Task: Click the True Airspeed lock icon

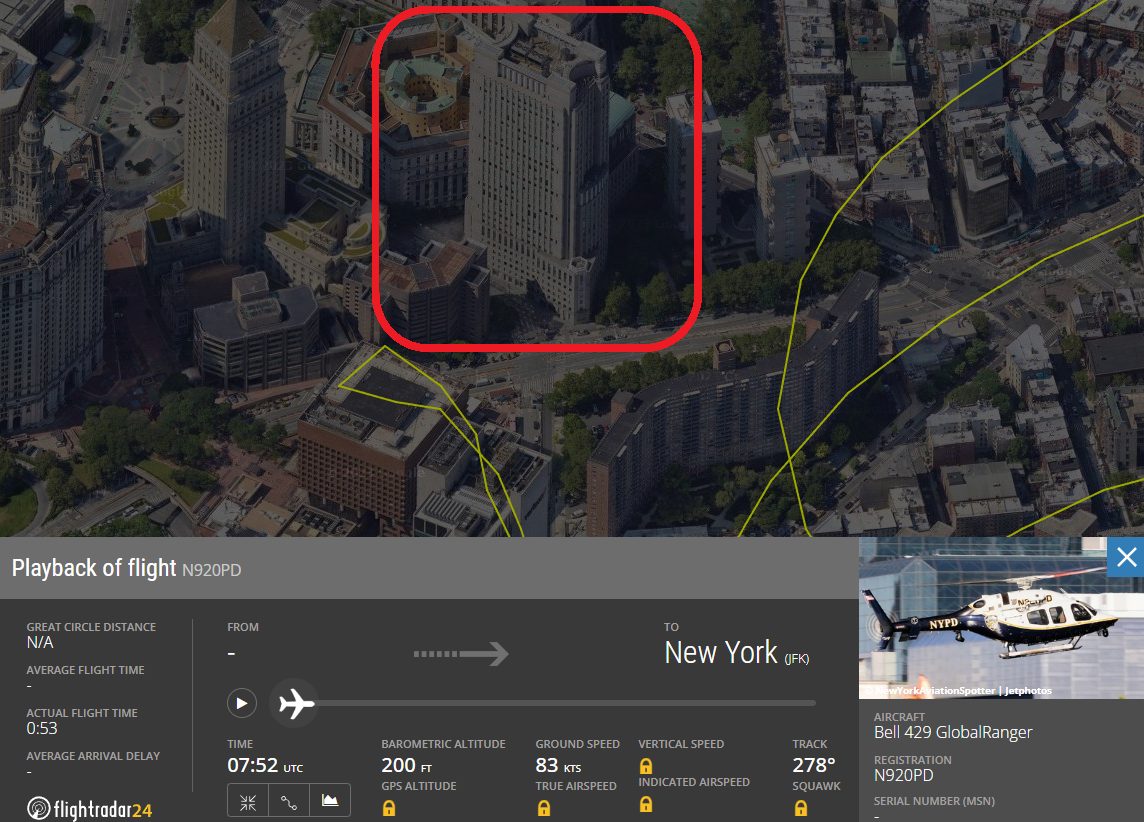Action: [x=543, y=807]
